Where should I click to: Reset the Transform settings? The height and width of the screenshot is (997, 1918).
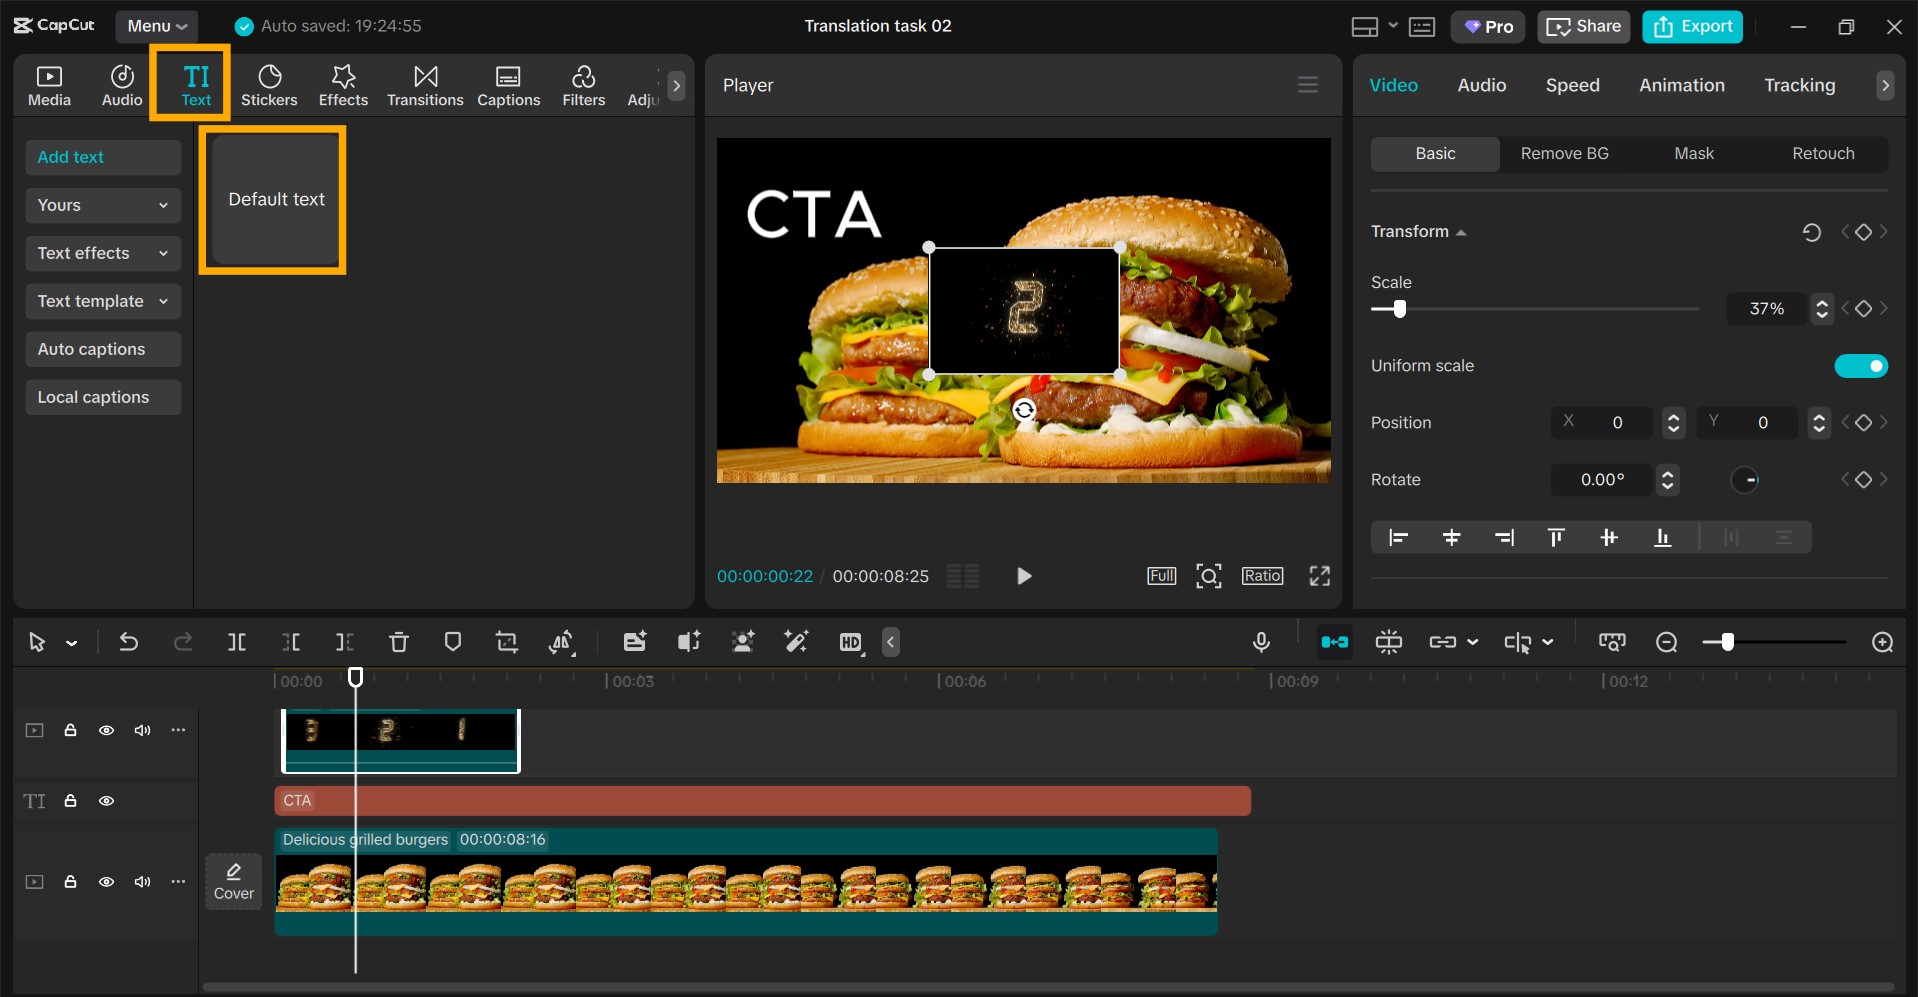click(1811, 232)
